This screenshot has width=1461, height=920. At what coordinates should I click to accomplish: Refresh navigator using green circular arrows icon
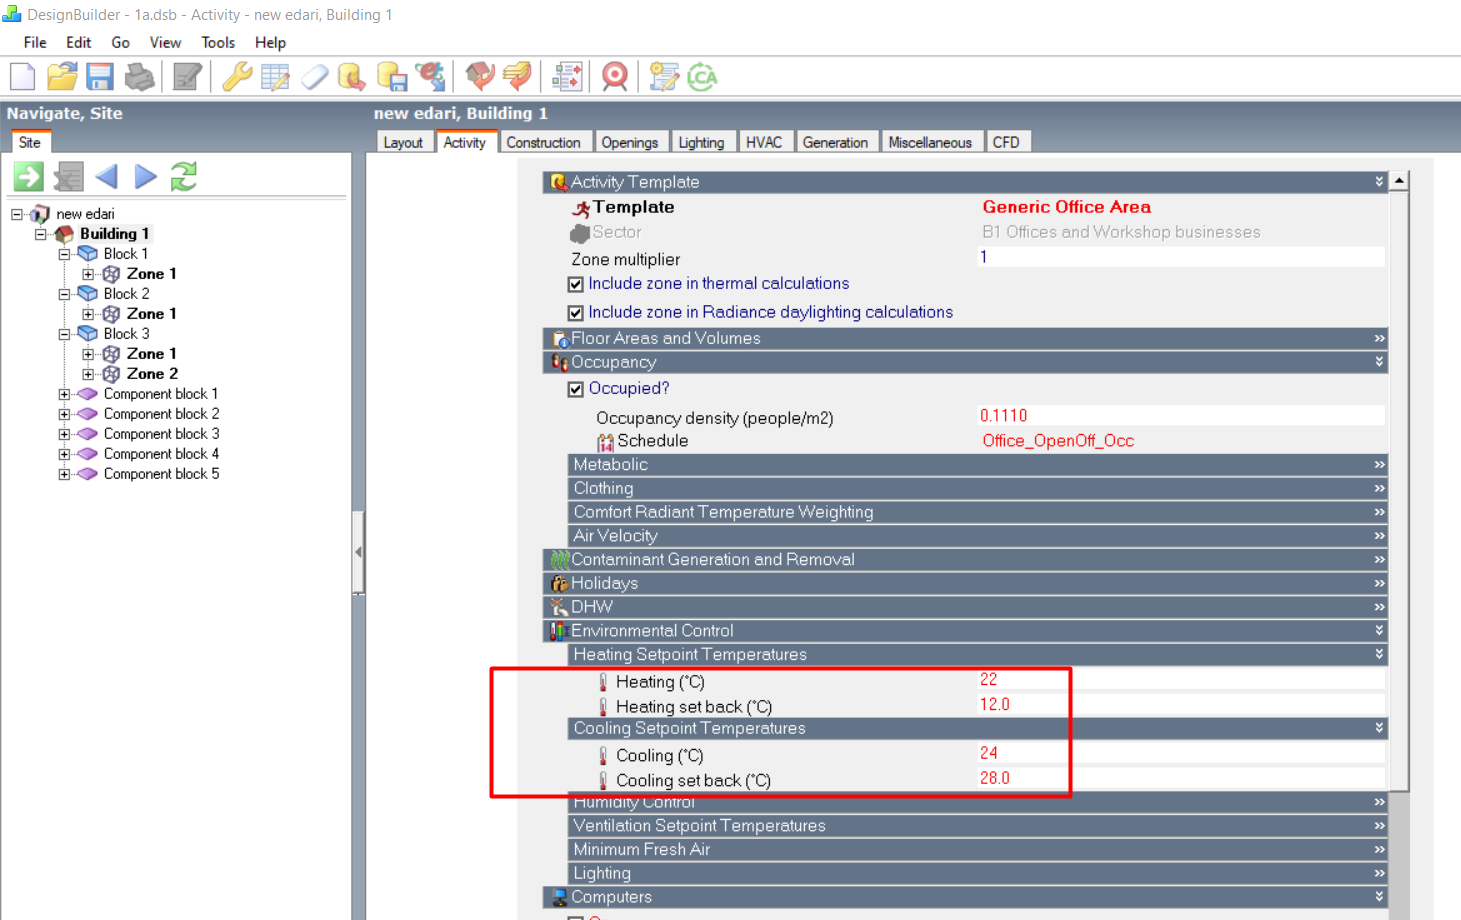[184, 177]
